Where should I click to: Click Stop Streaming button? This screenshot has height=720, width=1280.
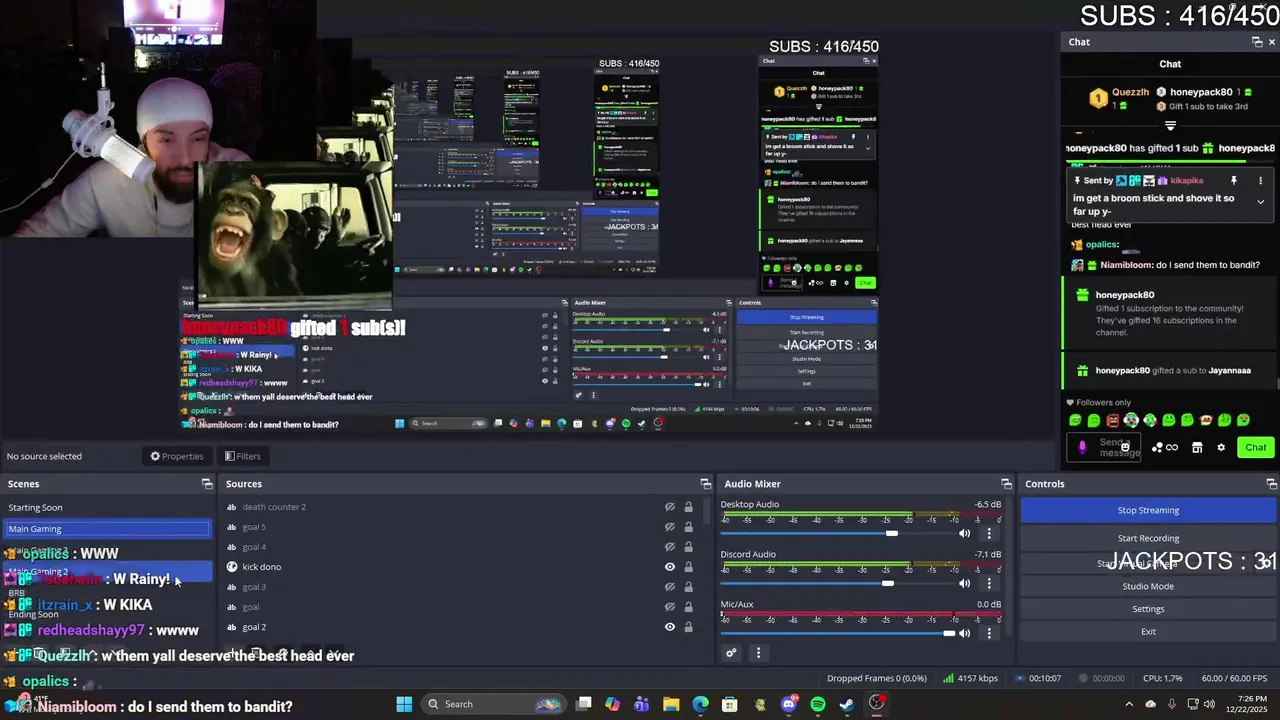(1148, 511)
